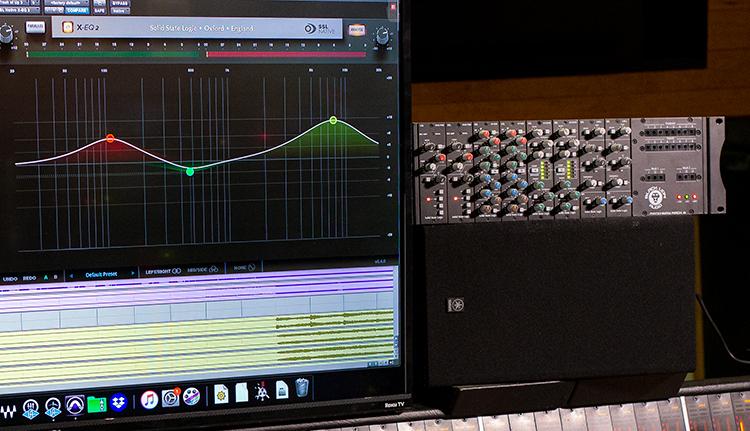The image size is (750, 431).
Task: Open the disk image file in Dock
Action: 282,390
